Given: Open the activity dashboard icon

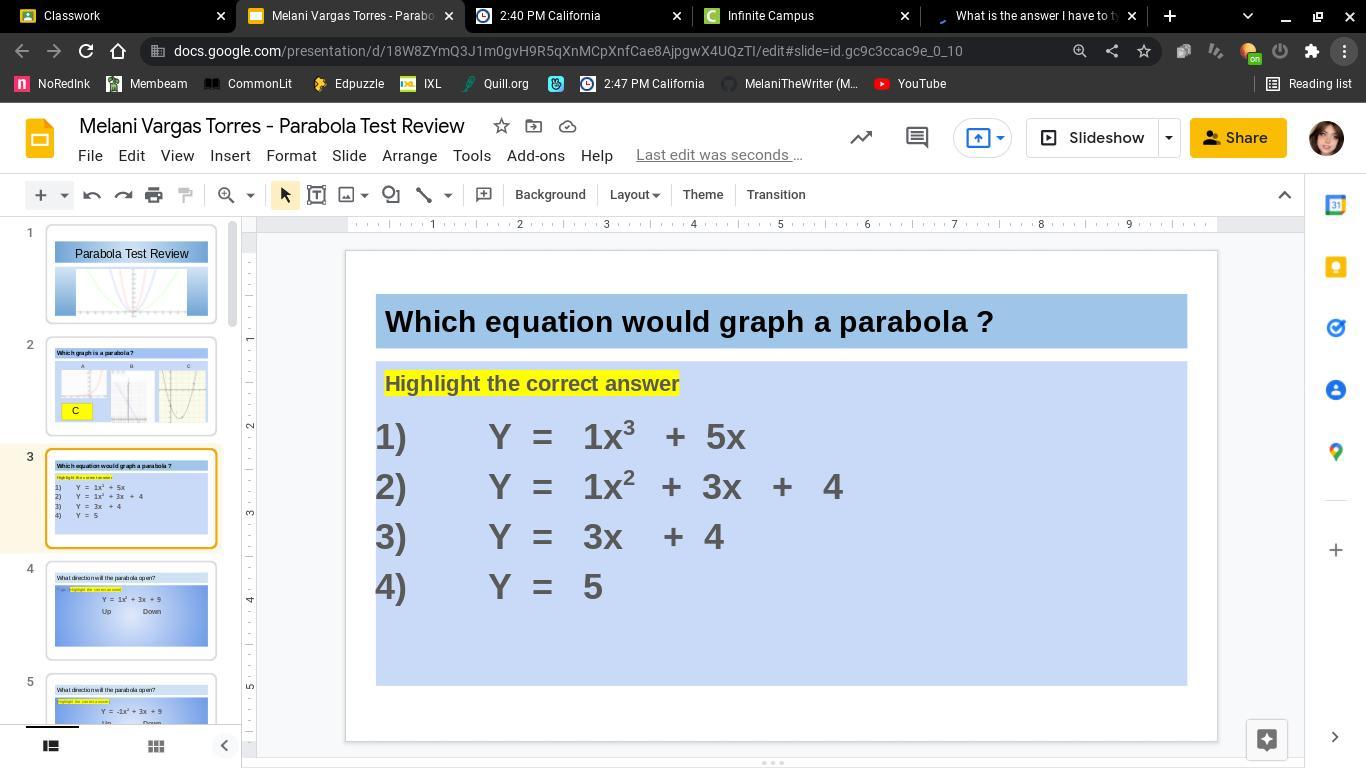Looking at the screenshot, I should pos(861,138).
